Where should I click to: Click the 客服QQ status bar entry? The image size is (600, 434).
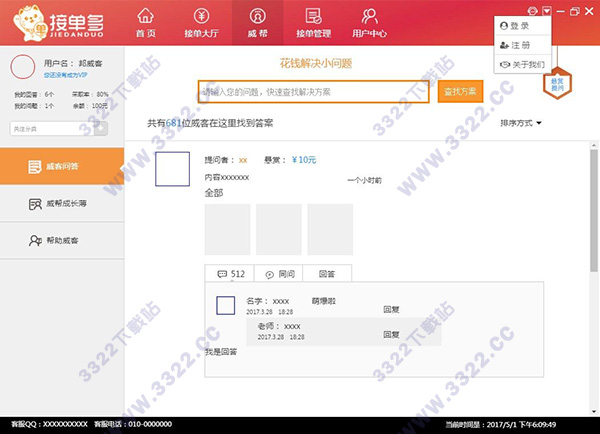pos(49,424)
